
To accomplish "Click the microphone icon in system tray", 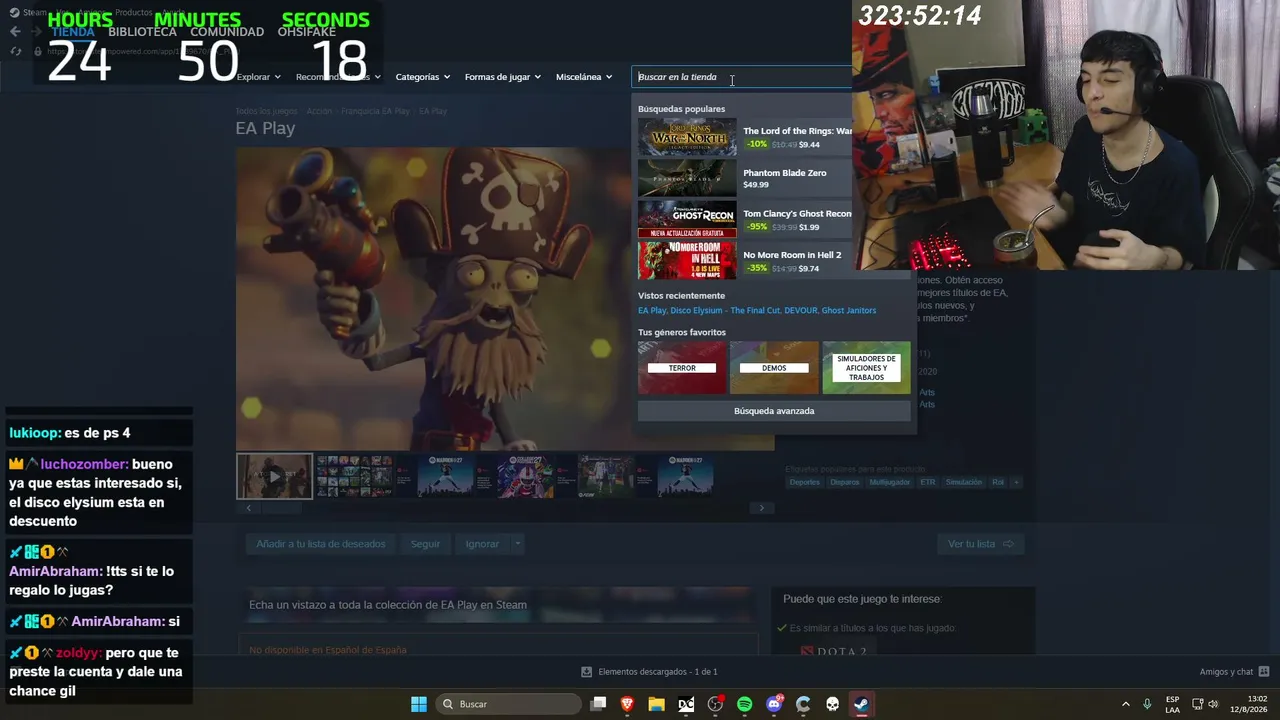I will coord(1147,704).
